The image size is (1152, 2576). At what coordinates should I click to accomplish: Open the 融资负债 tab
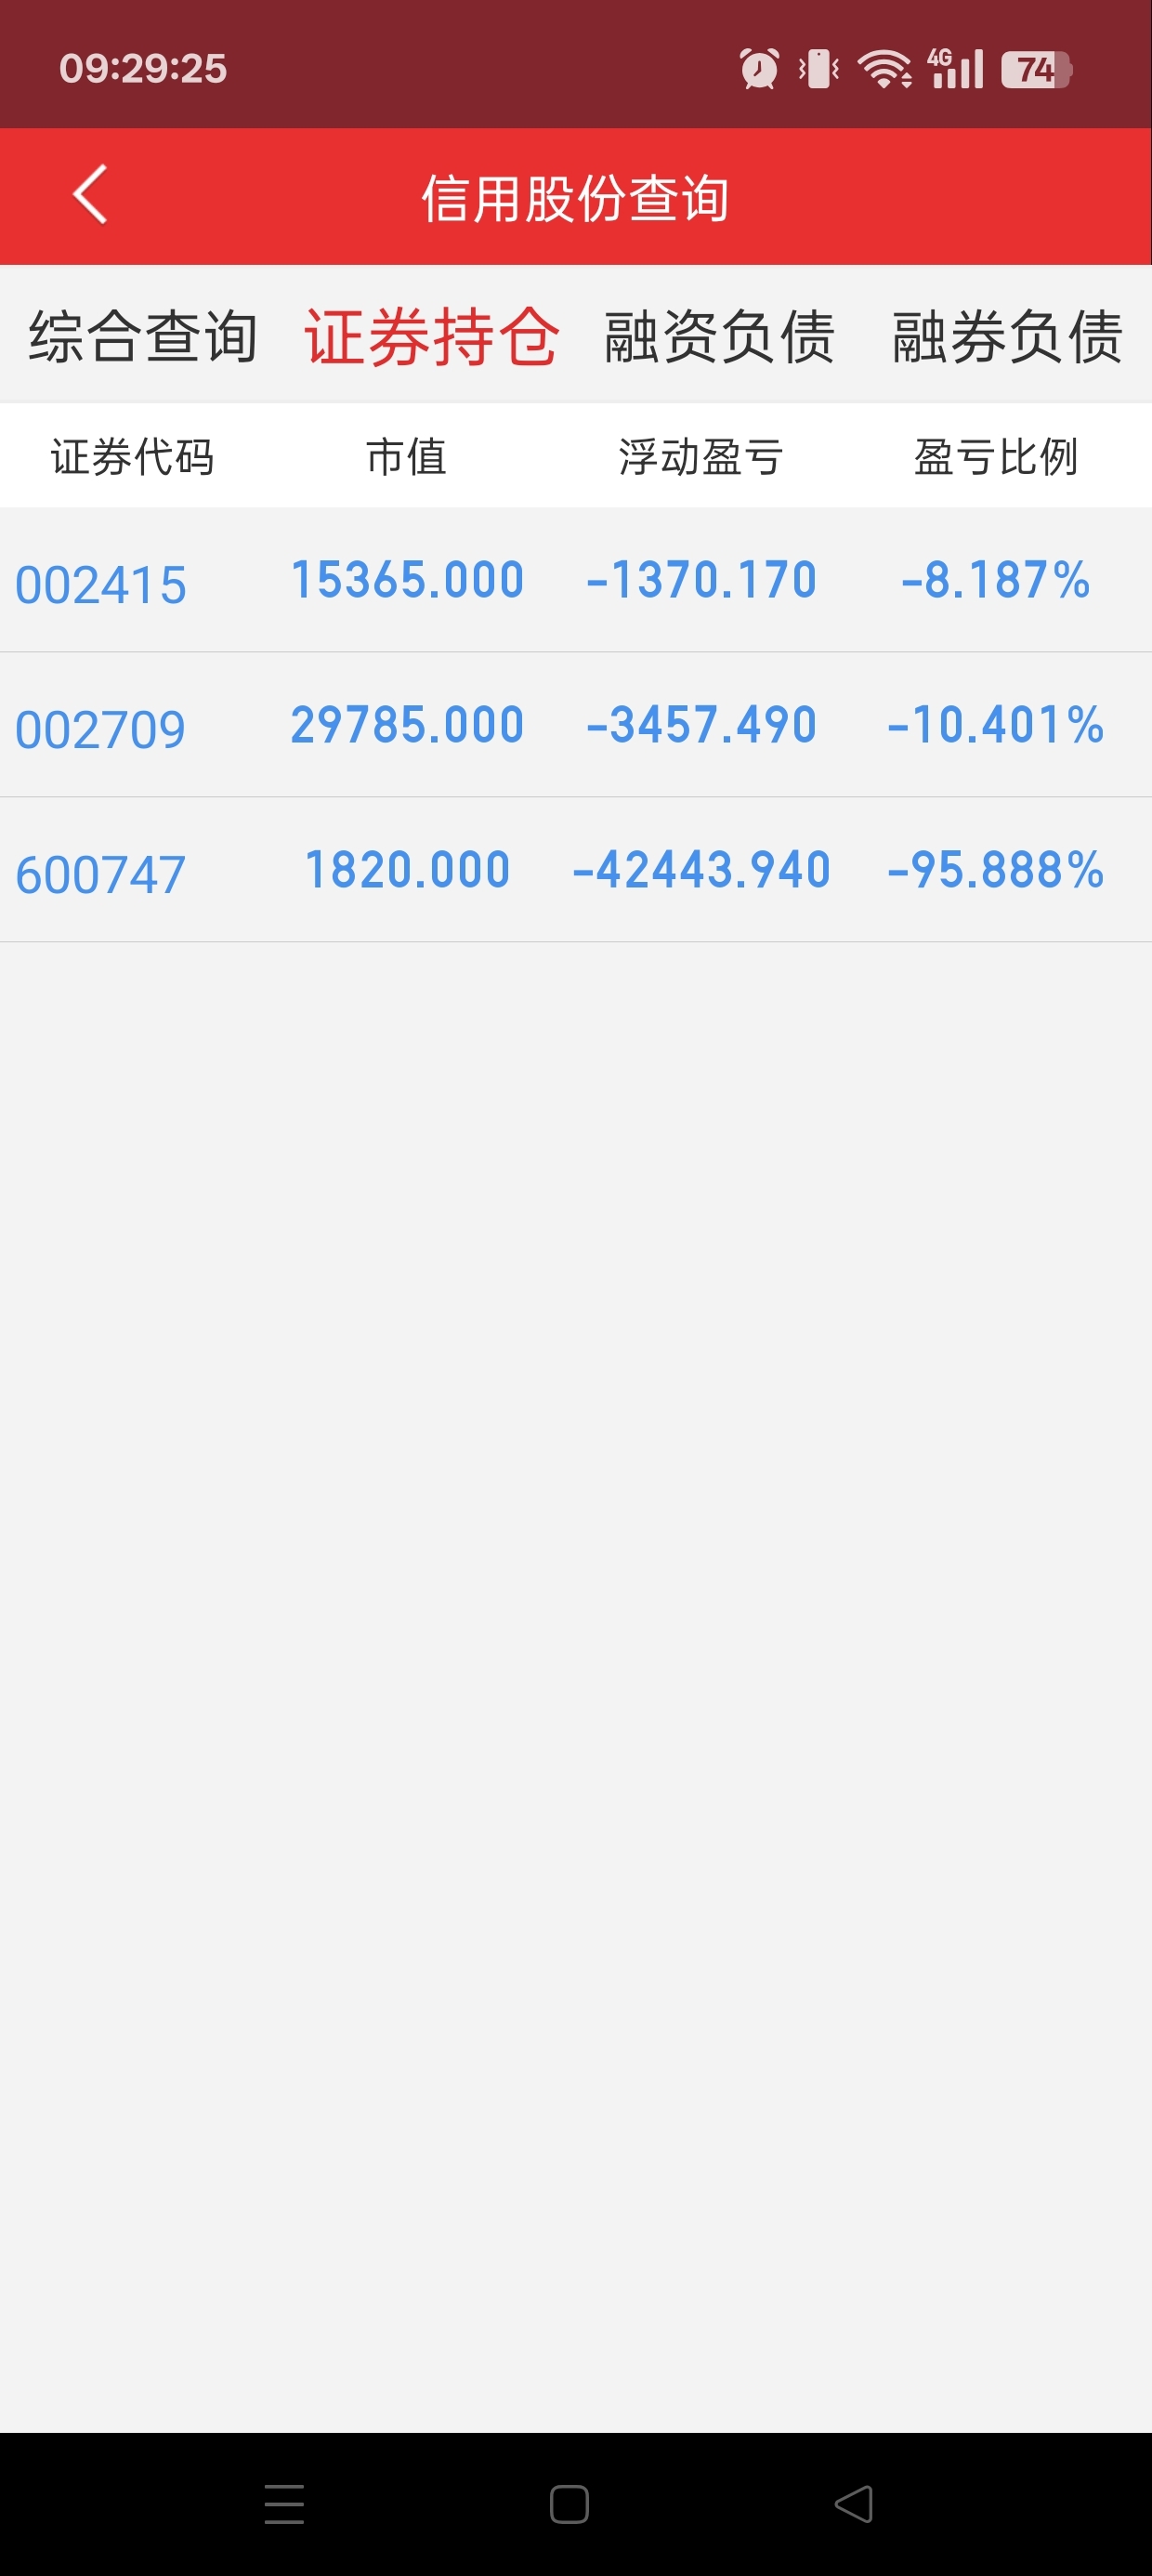coord(719,336)
